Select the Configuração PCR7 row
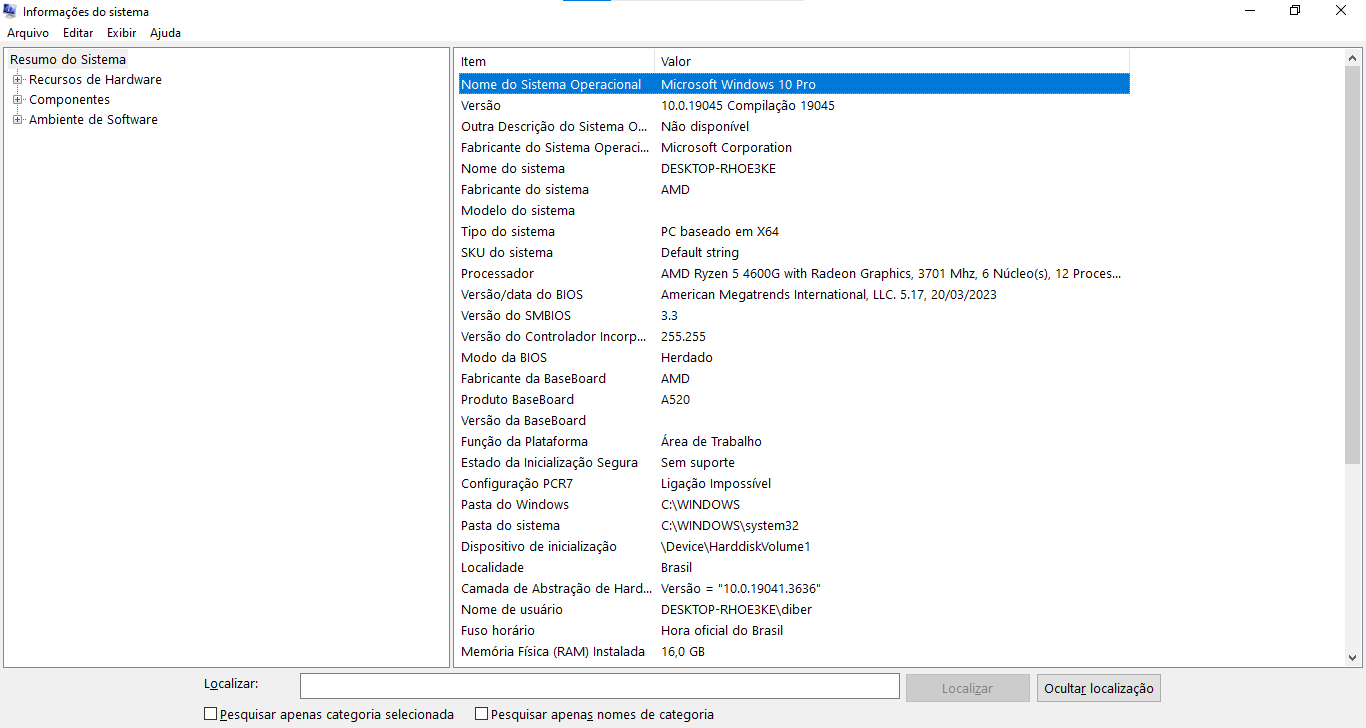Screen dimensions: 1366x728 click(x=793, y=484)
